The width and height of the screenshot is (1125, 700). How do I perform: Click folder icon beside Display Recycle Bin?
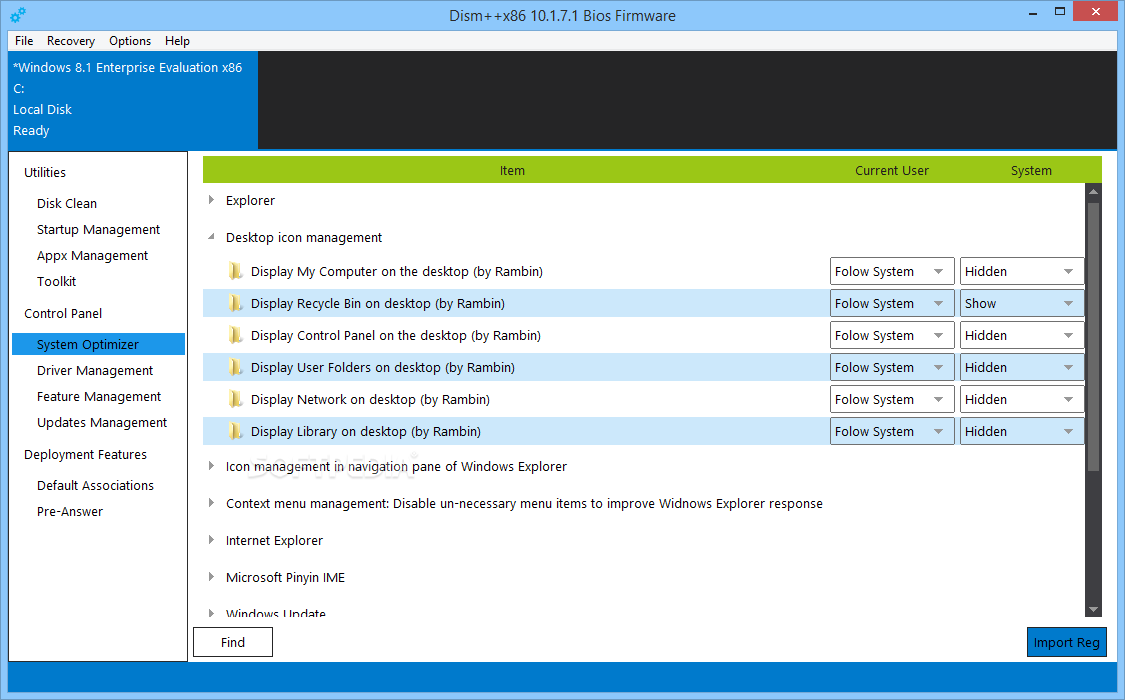(235, 303)
